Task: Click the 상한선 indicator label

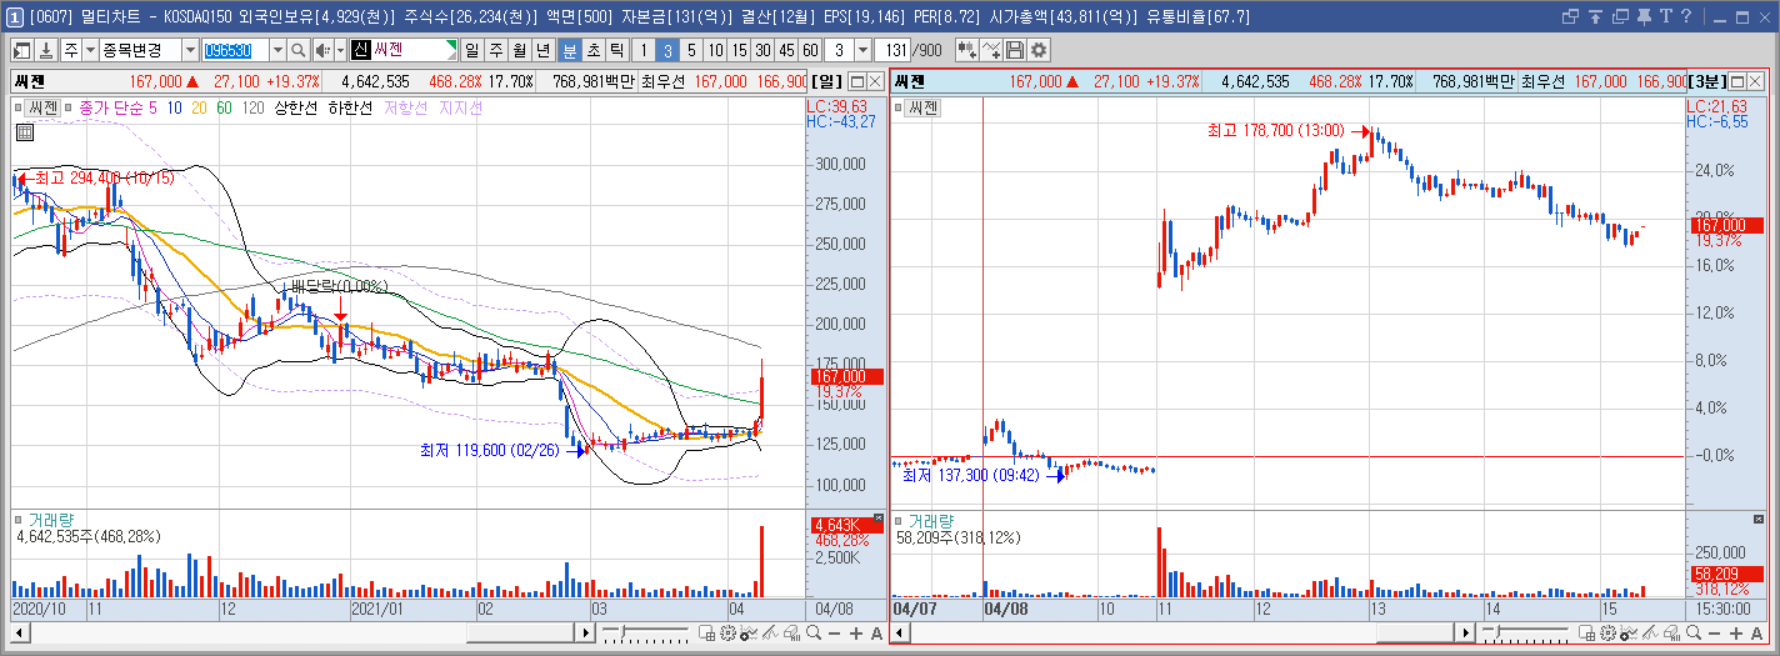Action: tap(295, 108)
